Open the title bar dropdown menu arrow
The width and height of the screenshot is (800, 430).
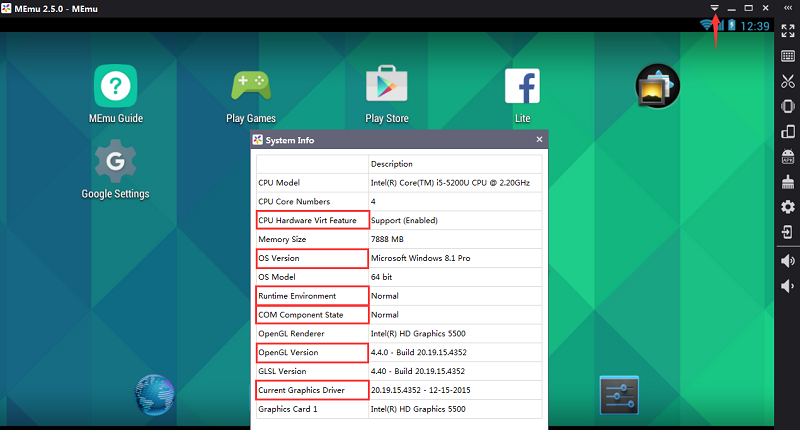[x=715, y=8]
